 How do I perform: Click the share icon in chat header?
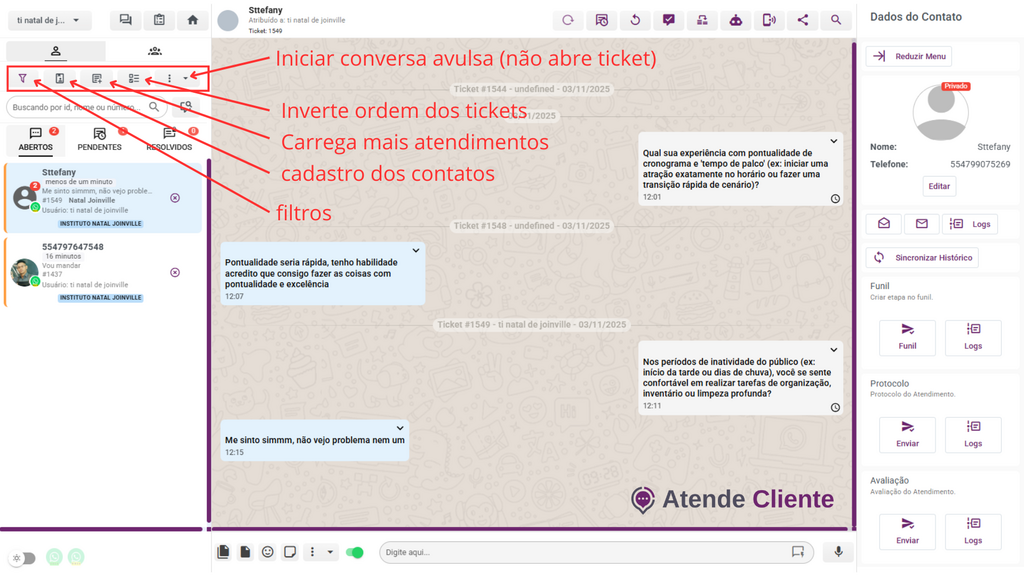[802, 20]
